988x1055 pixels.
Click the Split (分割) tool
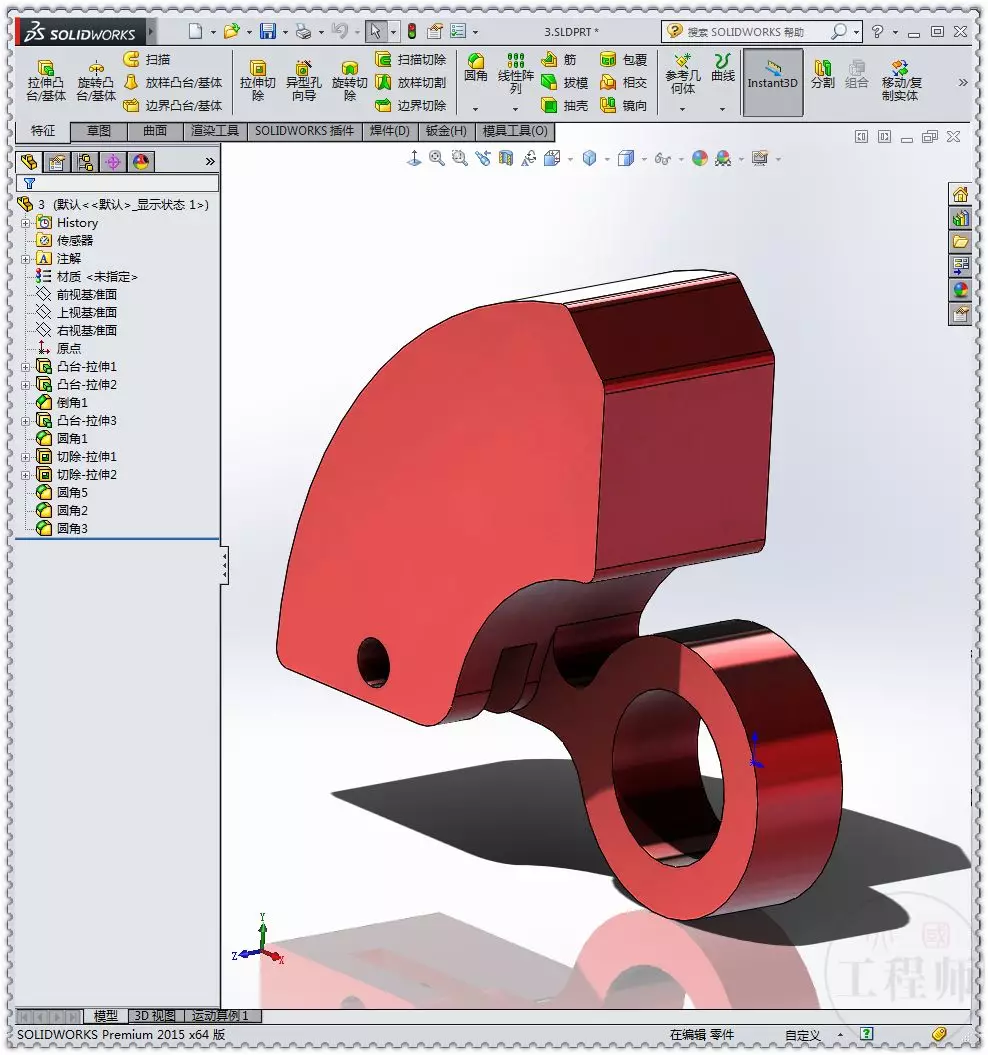[822, 73]
